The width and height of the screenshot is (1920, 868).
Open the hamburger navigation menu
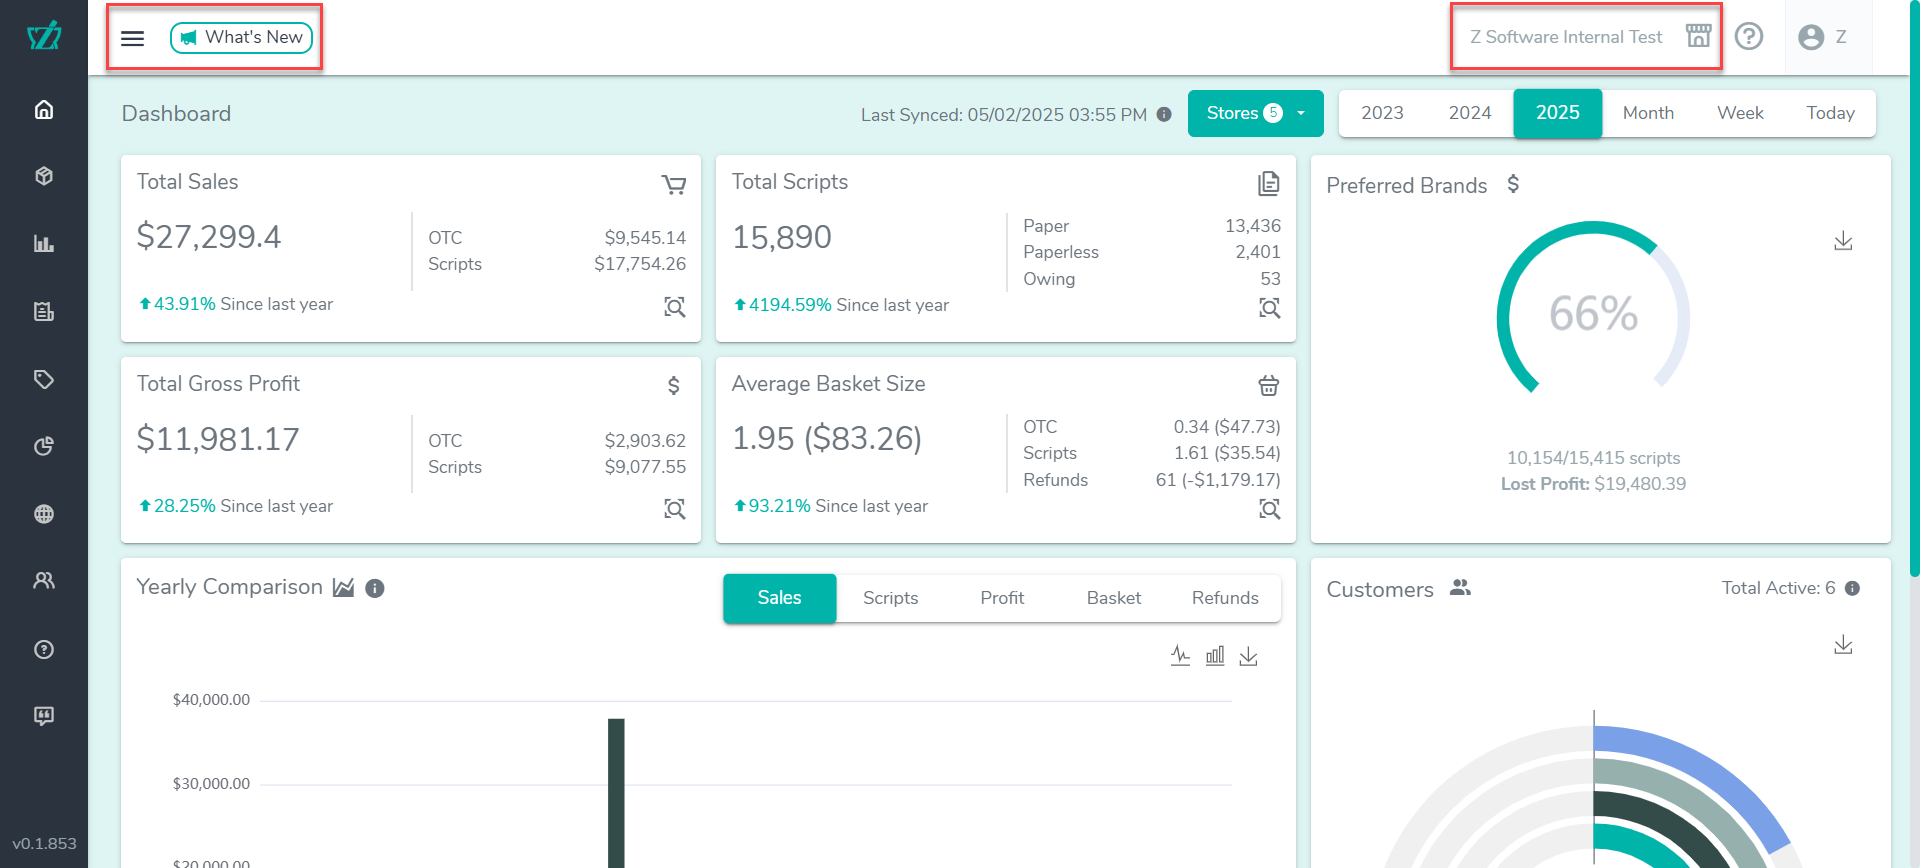tap(132, 38)
